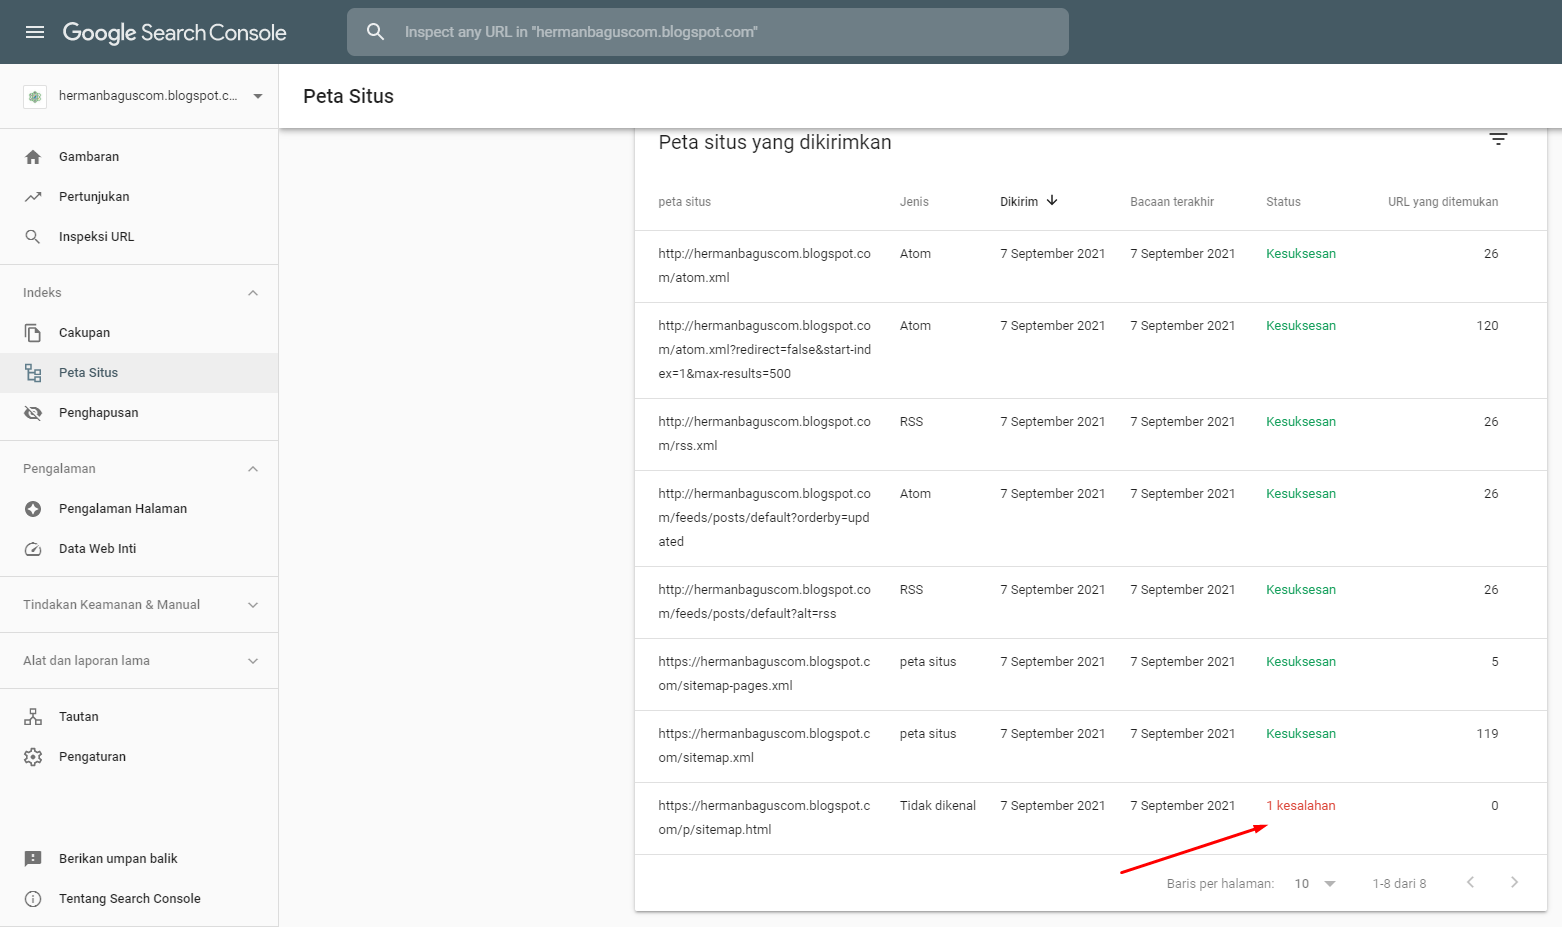Open Penghapusan menu item
This screenshot has height=927, width=1562.
coord(139,413)
